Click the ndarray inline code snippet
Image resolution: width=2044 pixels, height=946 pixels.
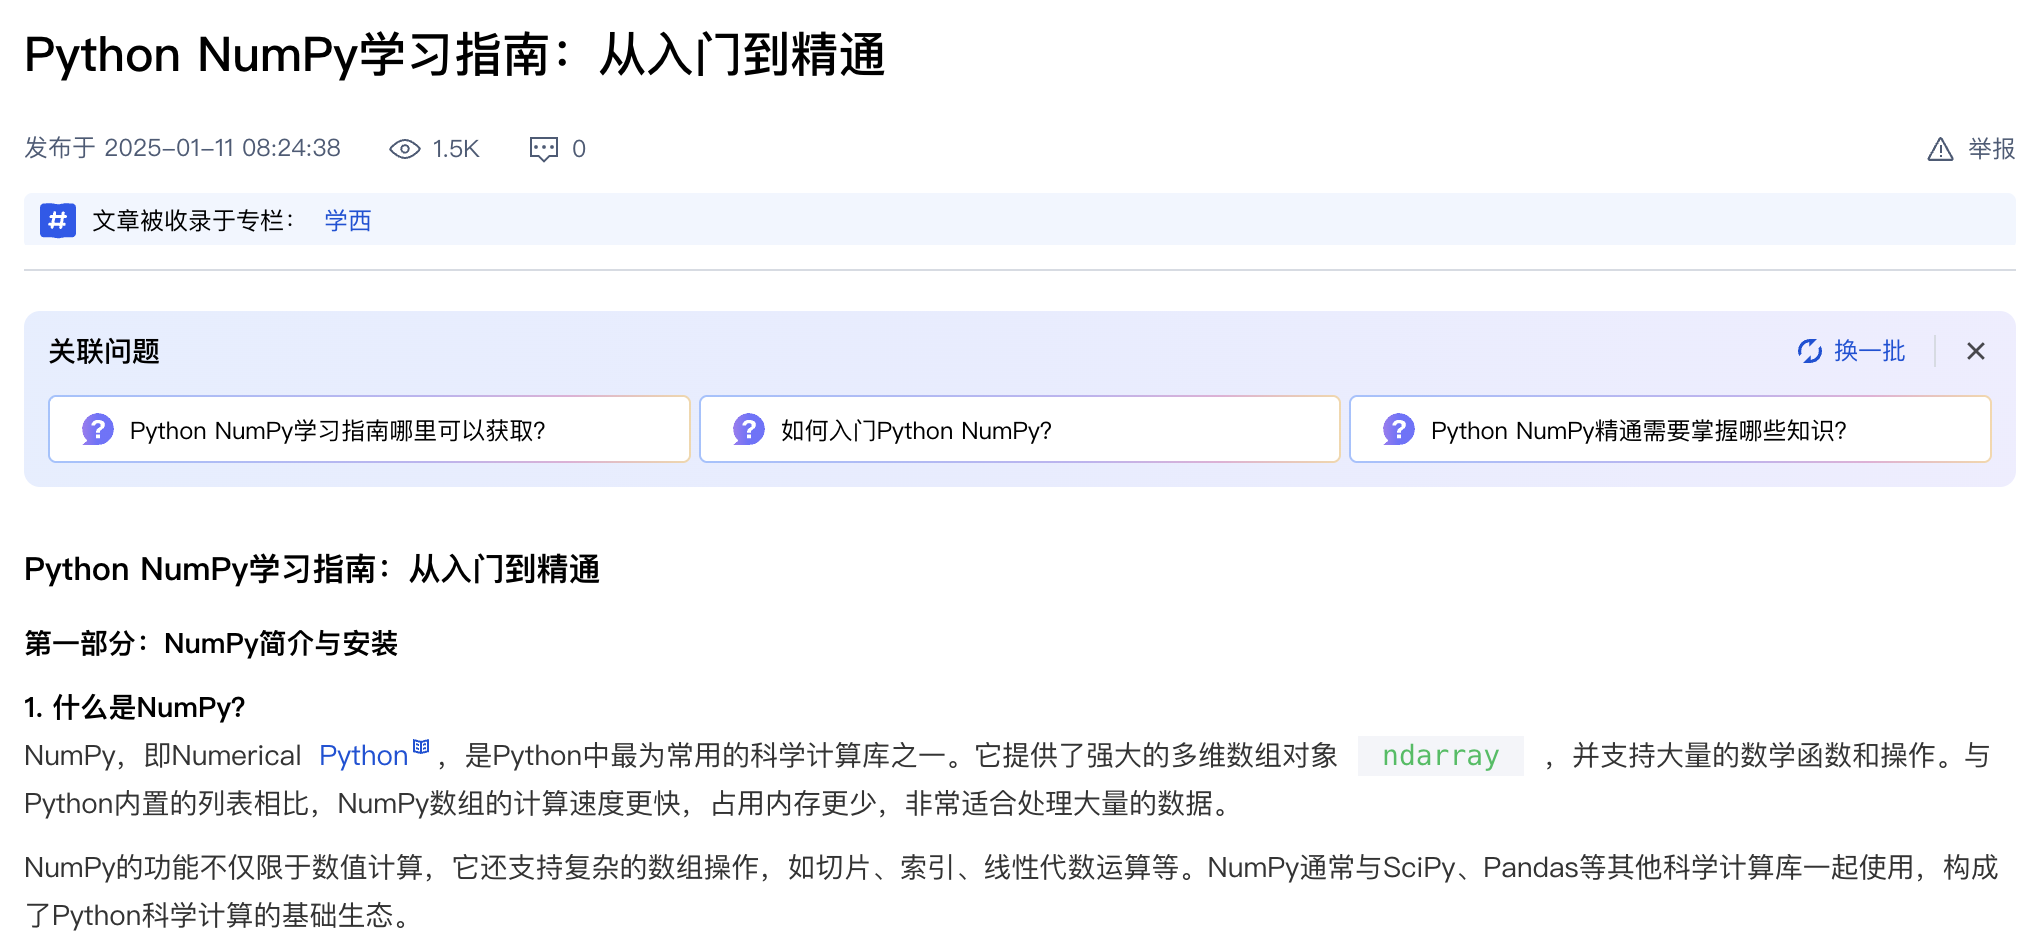pyautogui.click(x=1440, y=756)
